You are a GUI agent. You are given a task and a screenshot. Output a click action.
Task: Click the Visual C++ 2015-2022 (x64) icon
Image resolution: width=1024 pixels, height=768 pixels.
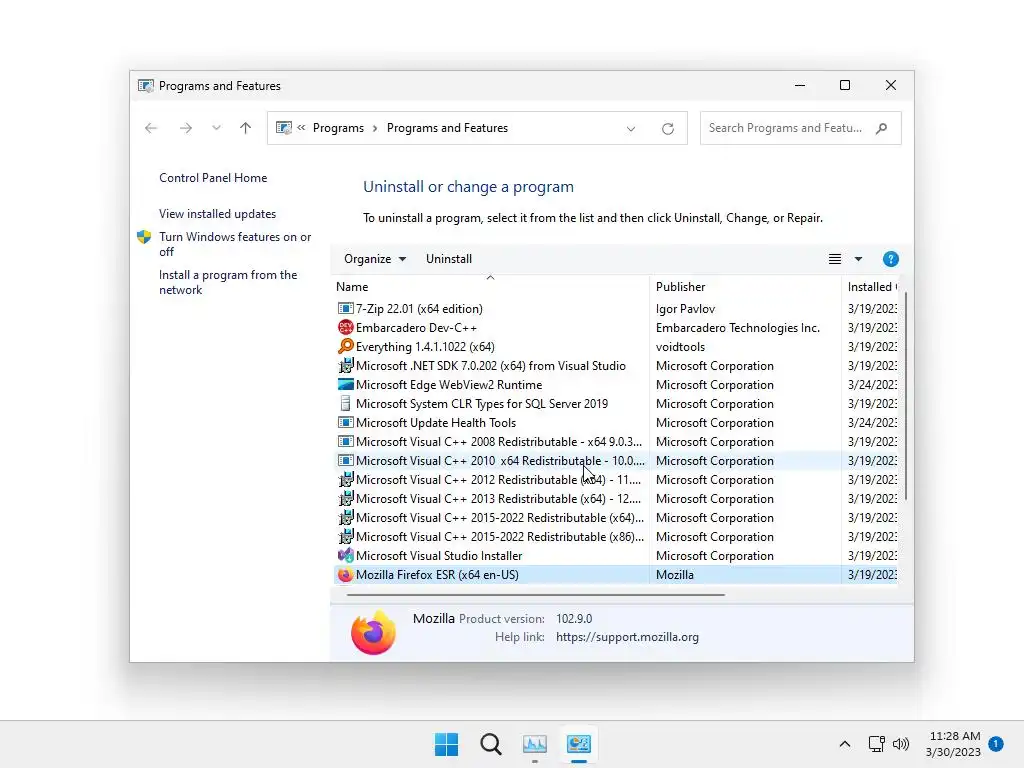345,517
